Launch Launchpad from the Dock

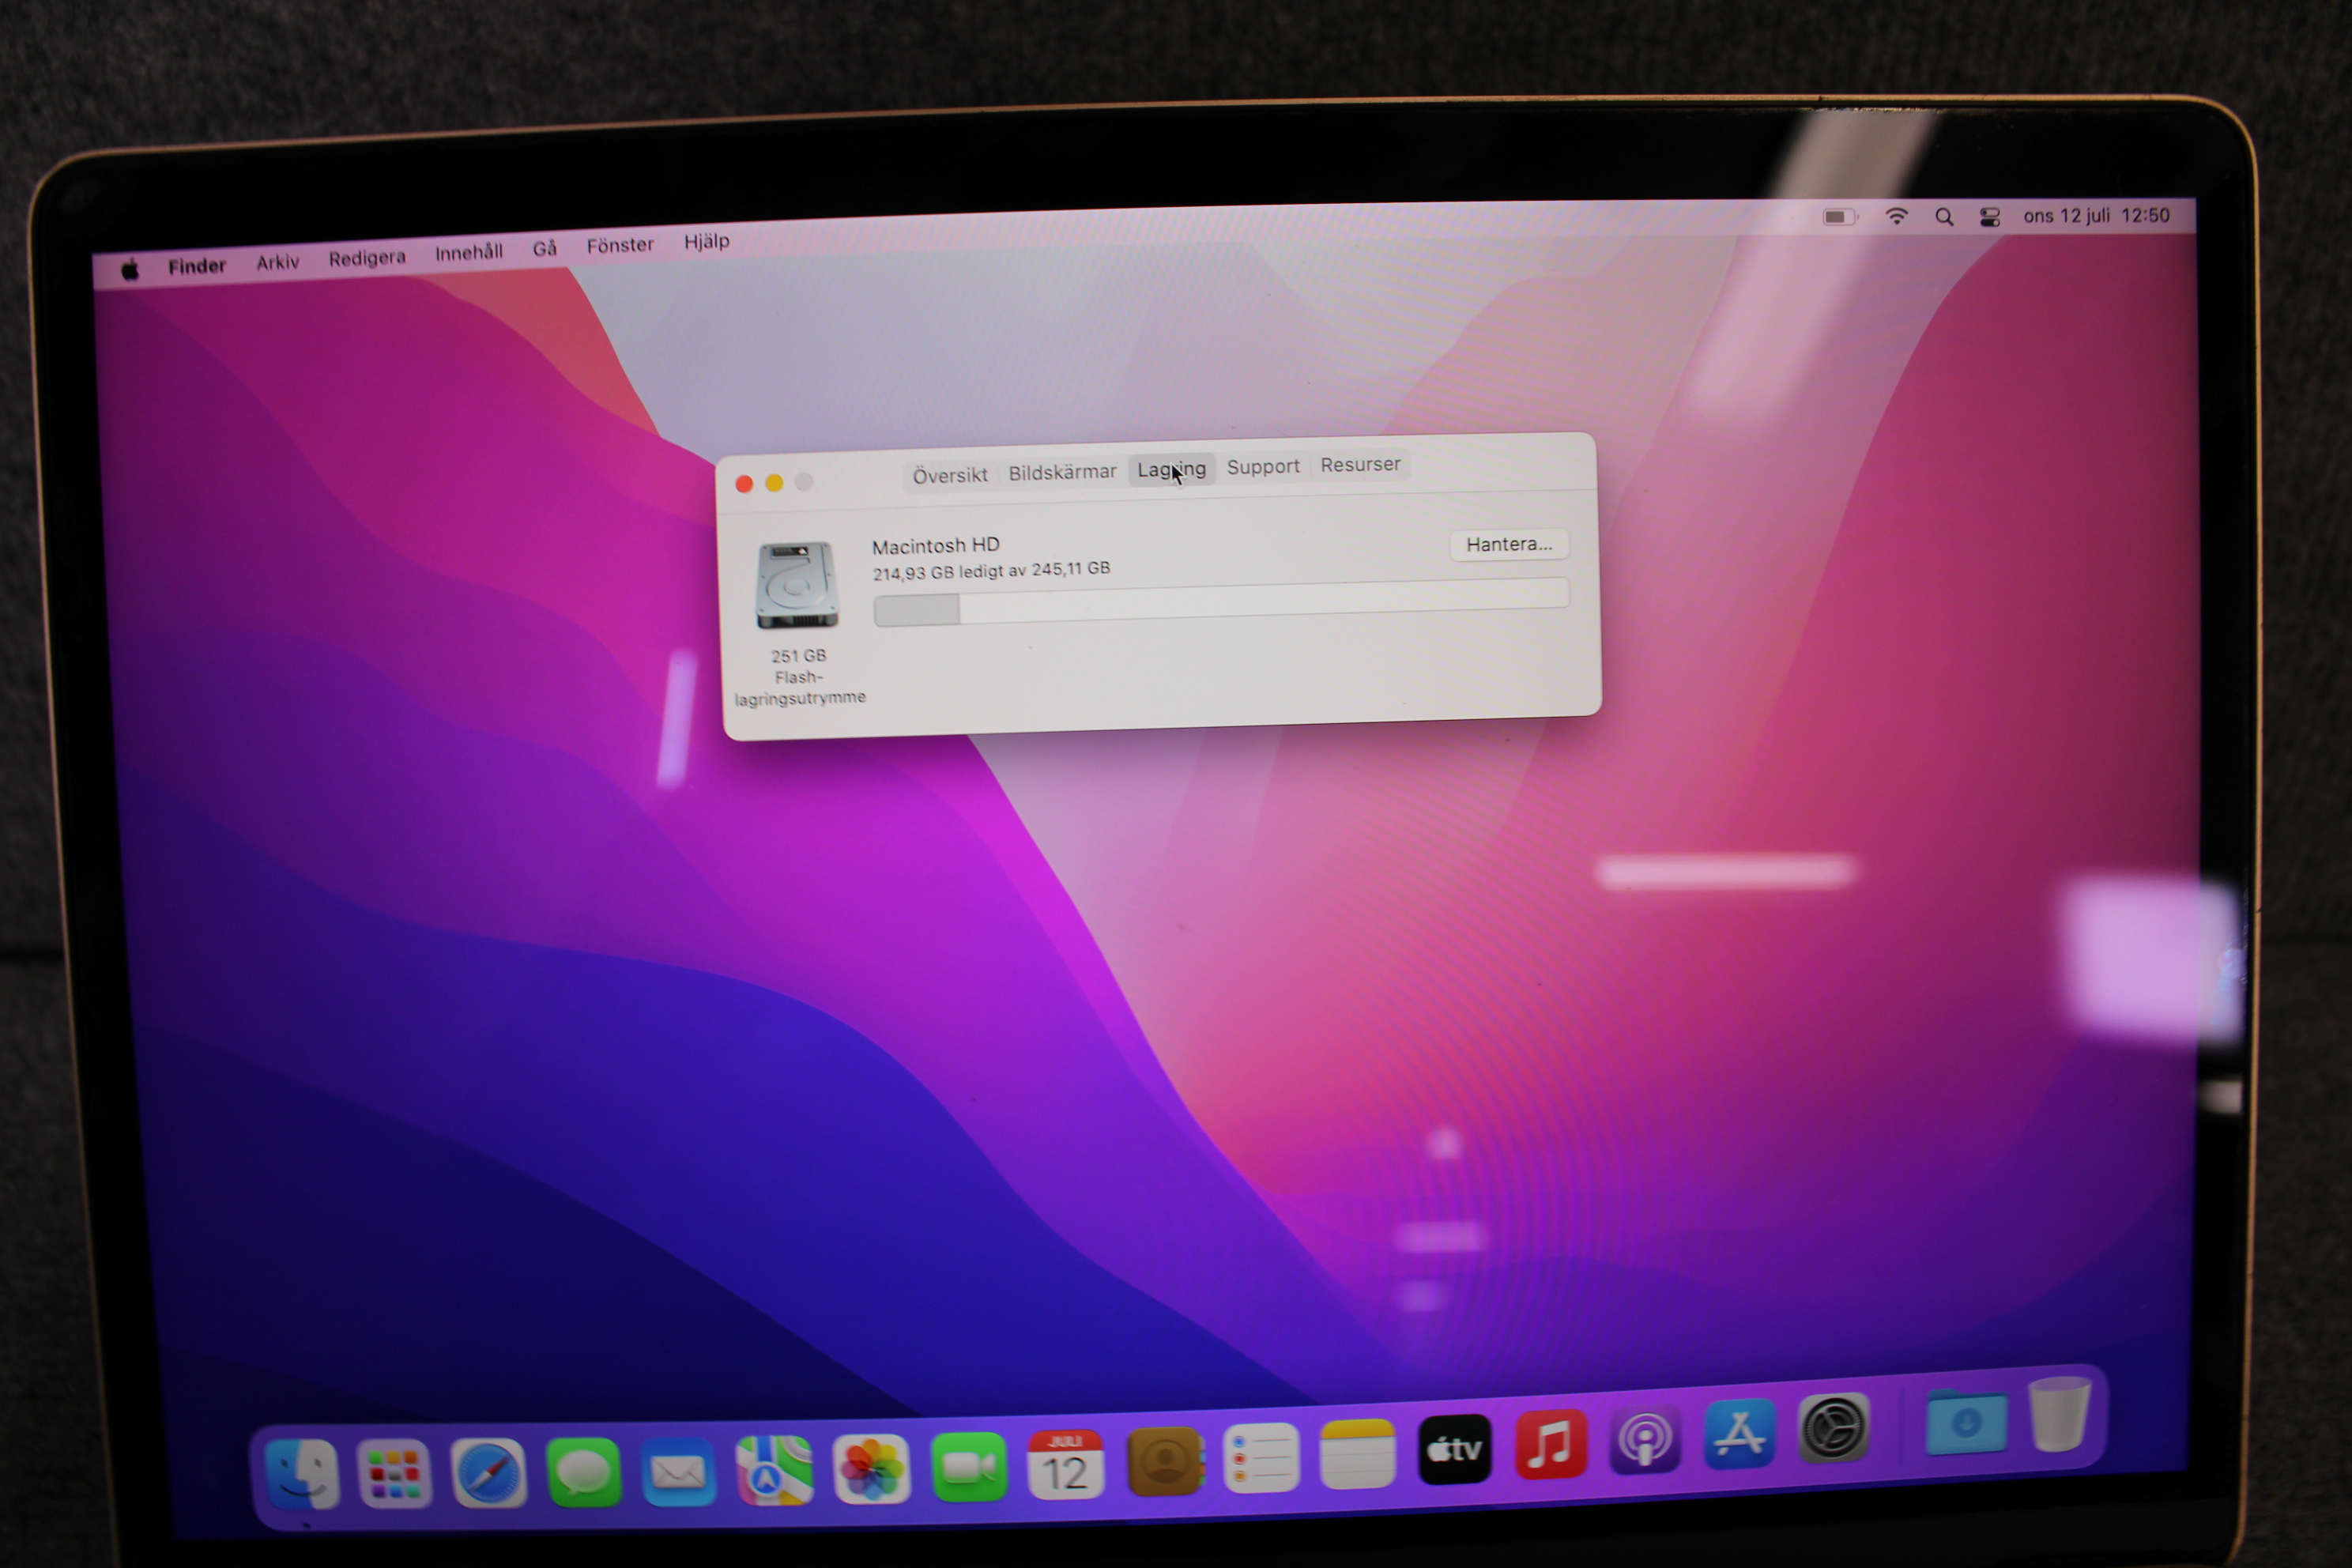click(394, 1474)
